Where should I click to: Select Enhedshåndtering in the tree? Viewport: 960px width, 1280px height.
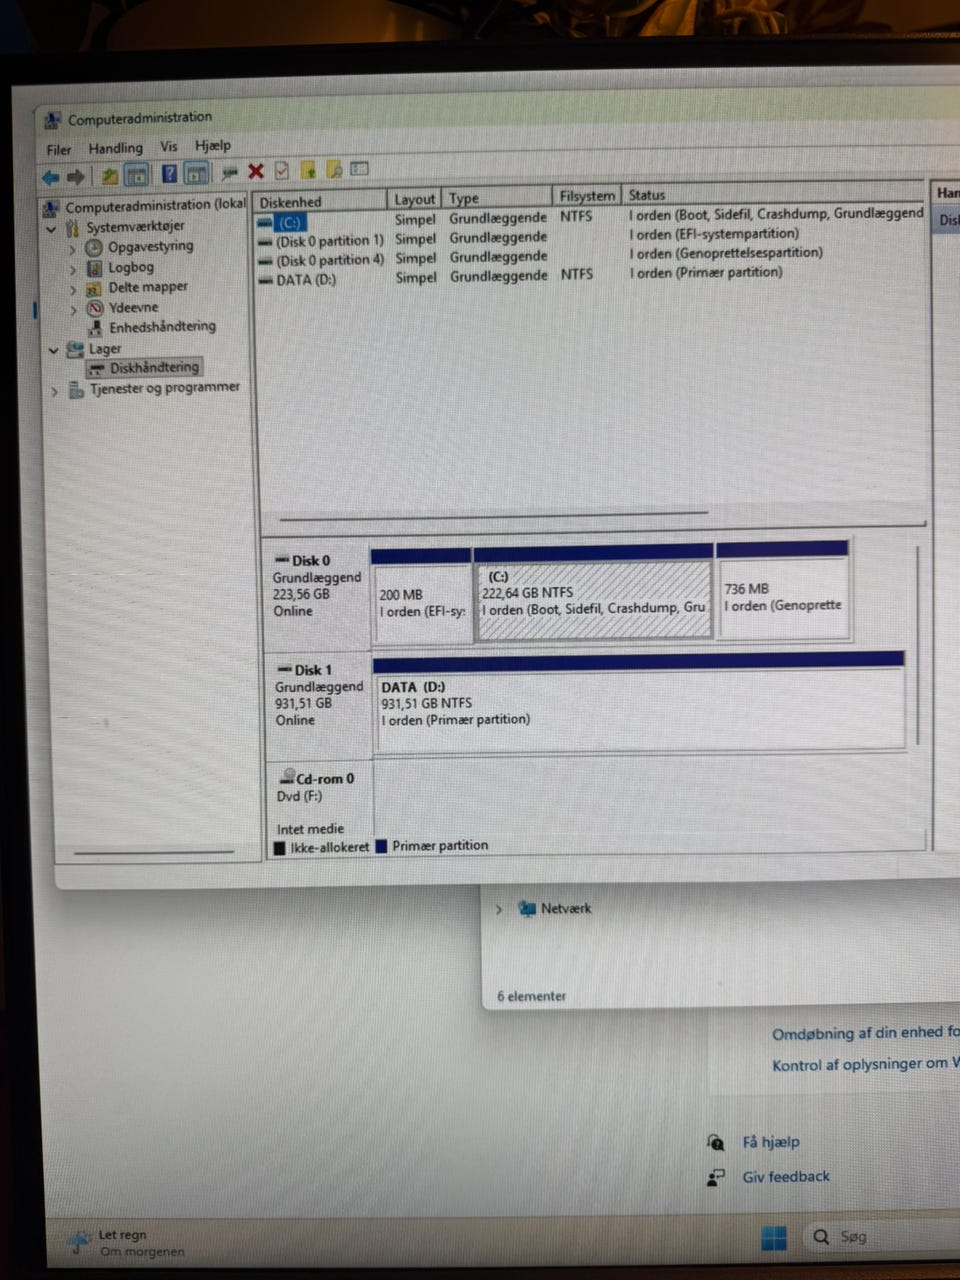162,327
